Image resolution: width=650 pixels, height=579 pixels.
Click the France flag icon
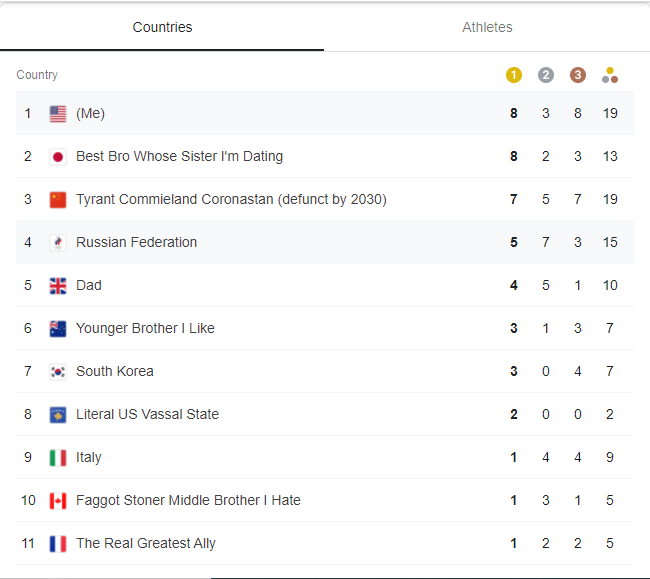coord(58,544)
